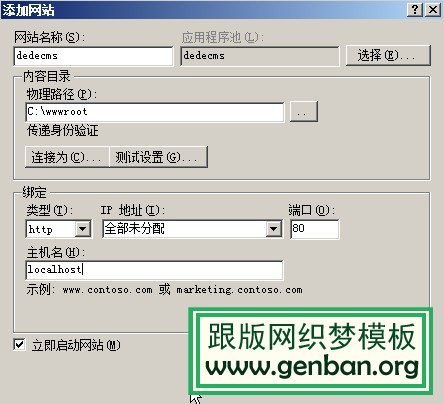Open the physical path browse button
The image size is (444, 404).
pyautogui.click(x=304, y=112)
